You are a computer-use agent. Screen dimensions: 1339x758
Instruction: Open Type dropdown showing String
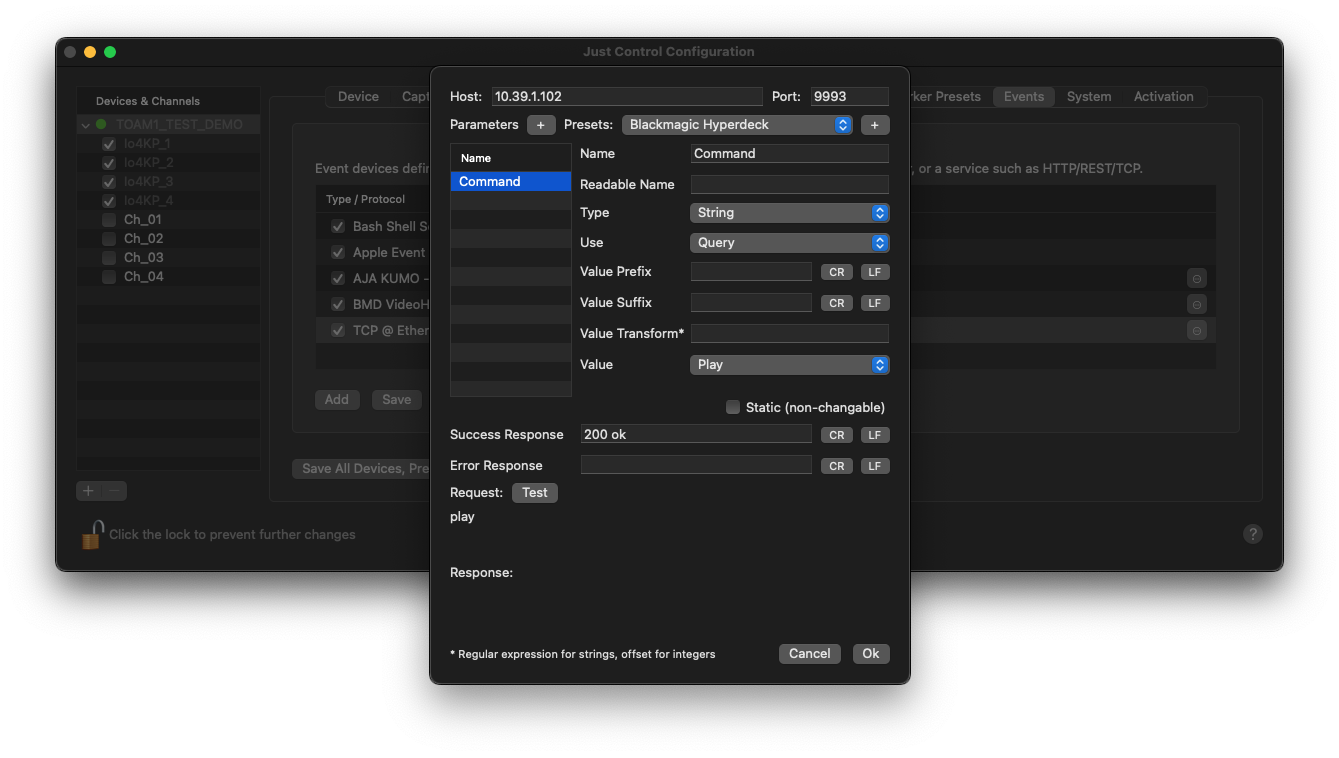click(x=789, y=213)
